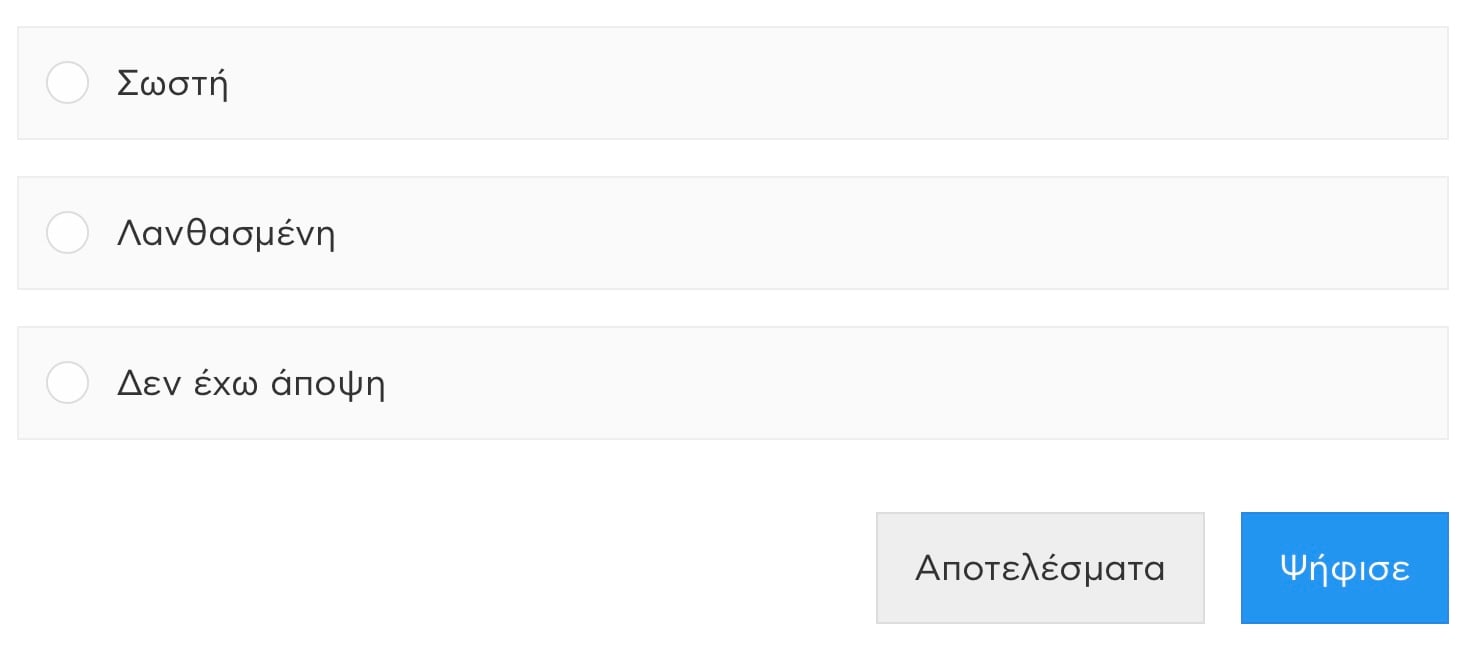Select the Δεν έχω άποψη radio button
The image size is (1470, 653).
click(x=68, y=383)
